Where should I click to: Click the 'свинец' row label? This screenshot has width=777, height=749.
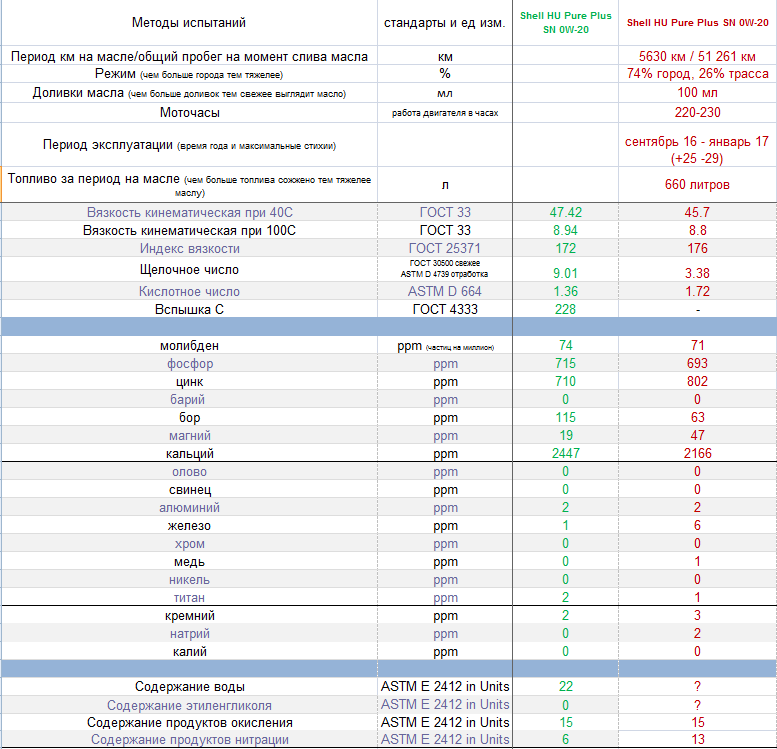point(190,490)
